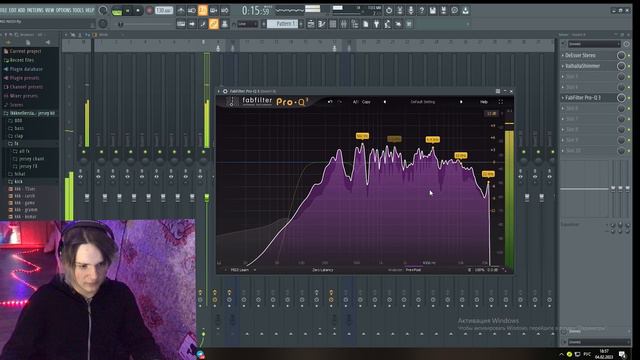Open DeEsser Stereo effect slot
Viewport: 640px width, 360px height.
click(x=580, y=55)
